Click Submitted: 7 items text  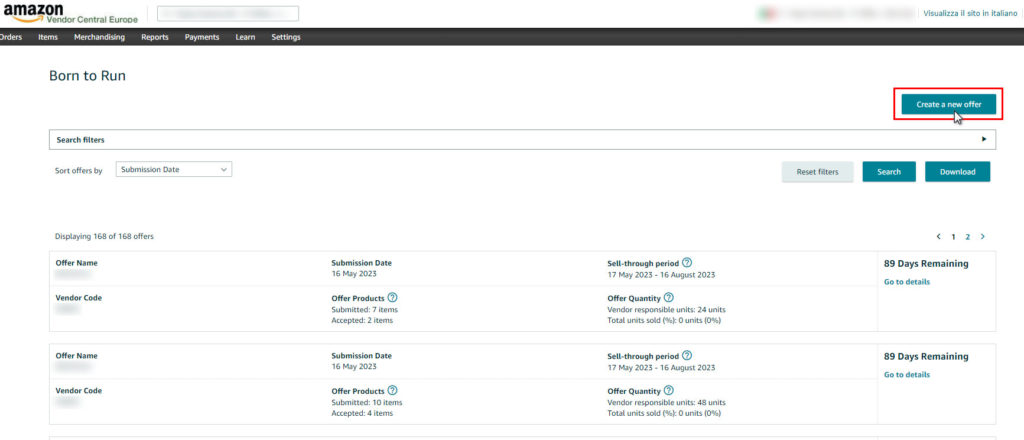click(364, 309)
